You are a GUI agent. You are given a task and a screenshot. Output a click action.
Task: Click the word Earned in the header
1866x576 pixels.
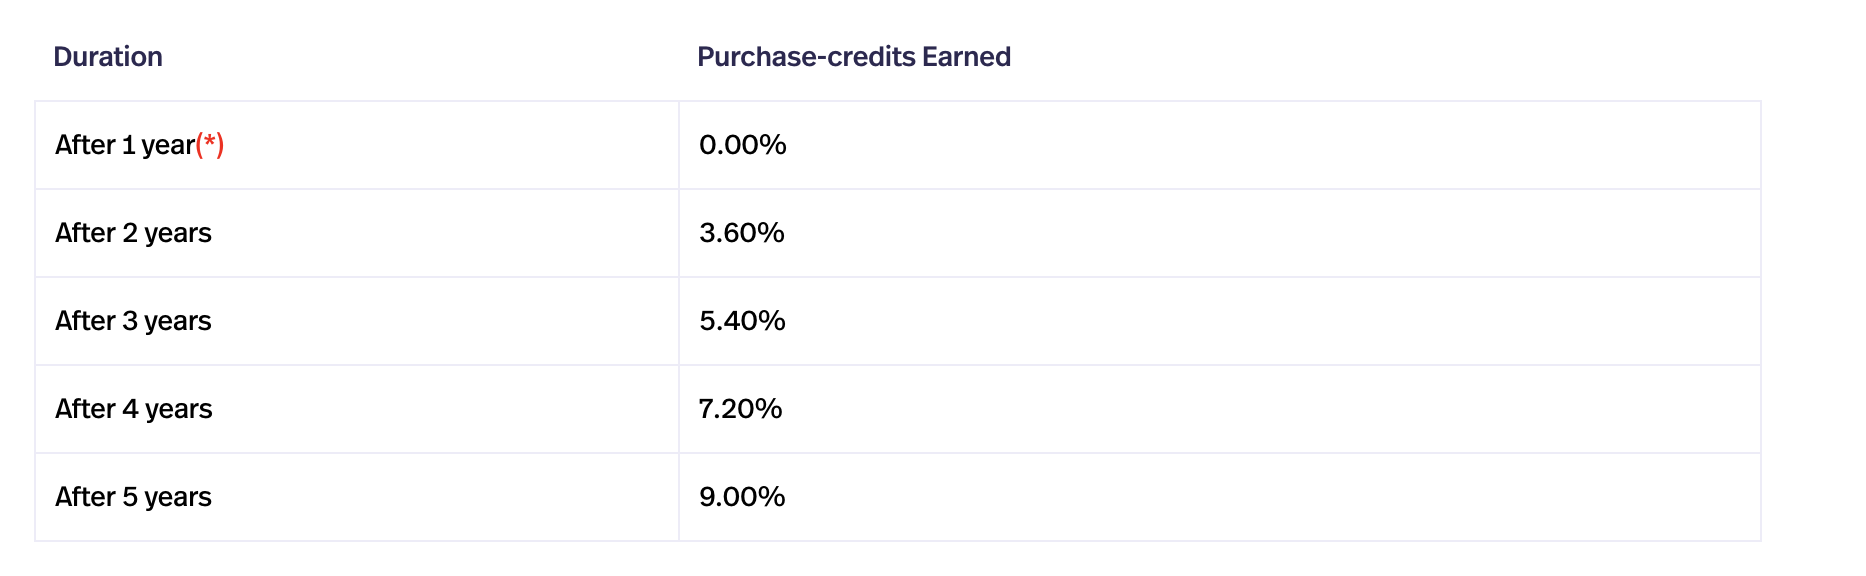(x=966, y=57)
